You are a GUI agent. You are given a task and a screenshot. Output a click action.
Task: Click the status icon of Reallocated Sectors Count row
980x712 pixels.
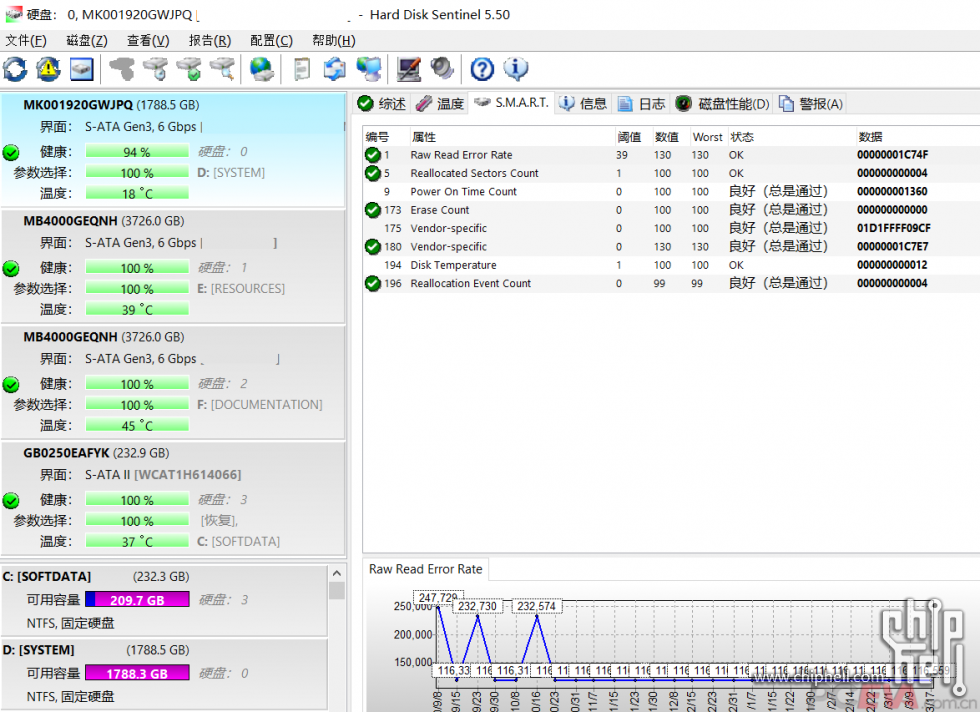(x=373, y=173)
